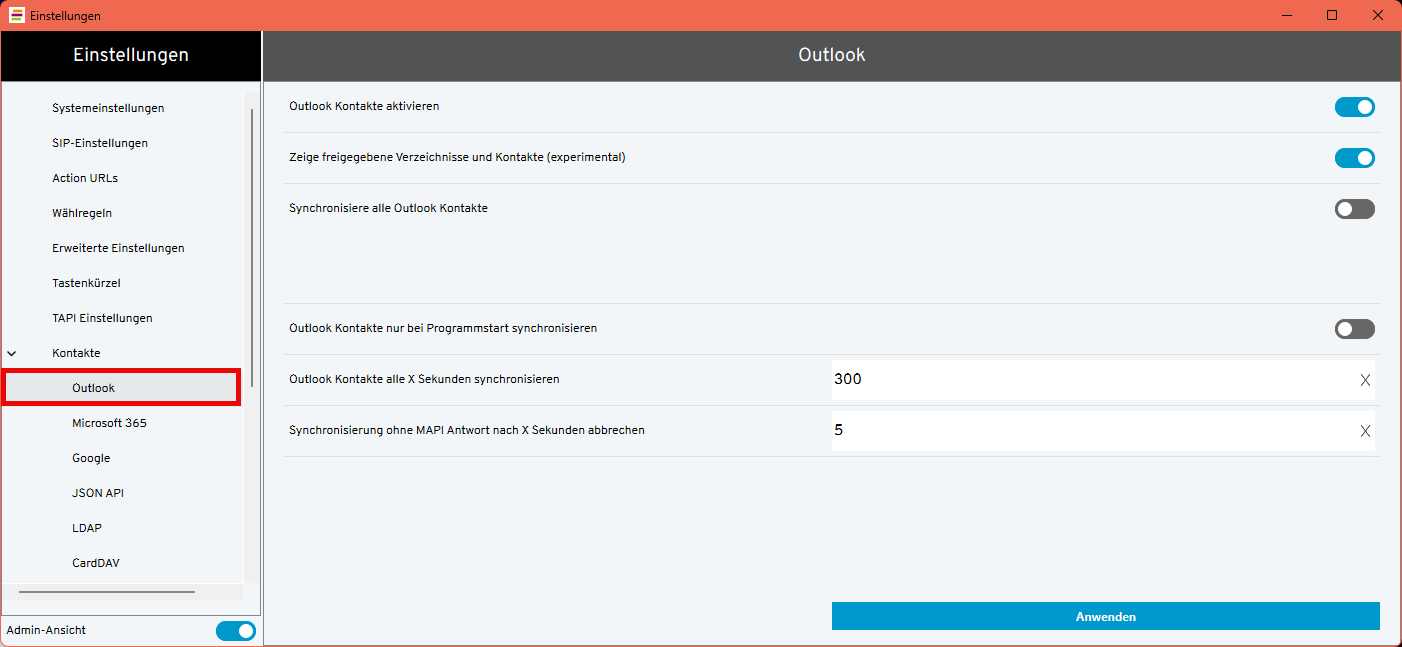Open Systemeinstellungen in the sidebar
This screenshot has width=1402, height=647.
pos(108,108)
